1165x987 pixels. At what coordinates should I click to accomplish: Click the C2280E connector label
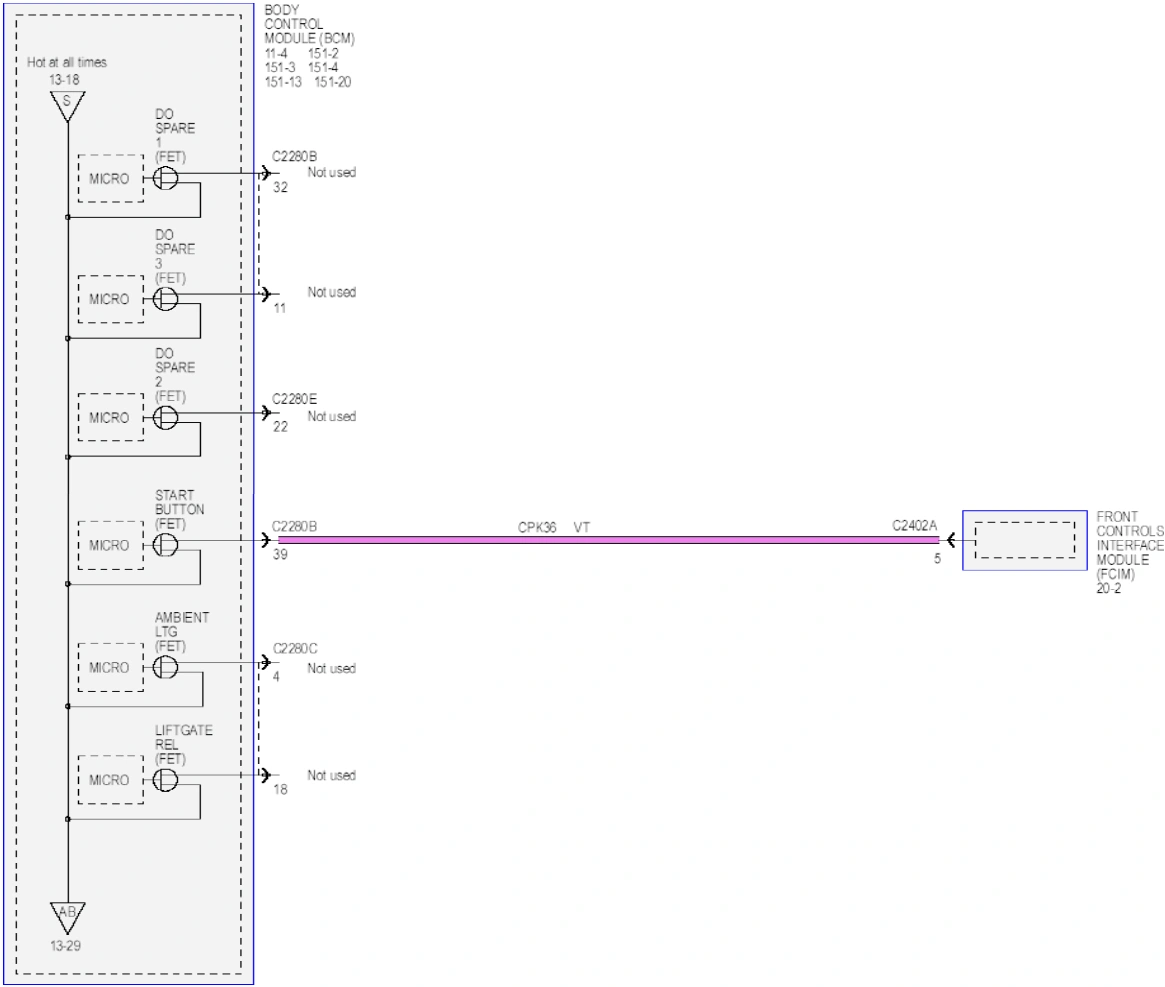pos(294,399)
